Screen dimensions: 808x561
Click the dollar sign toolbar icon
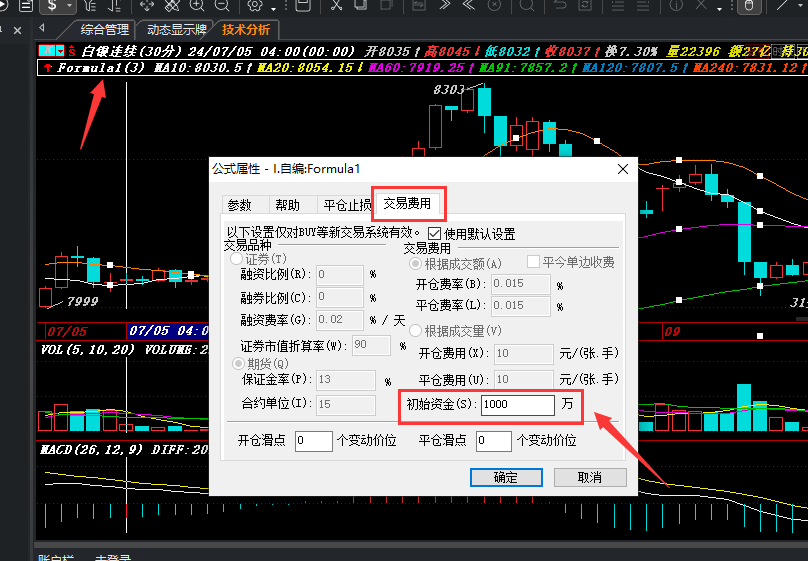[x=52, y=6]
